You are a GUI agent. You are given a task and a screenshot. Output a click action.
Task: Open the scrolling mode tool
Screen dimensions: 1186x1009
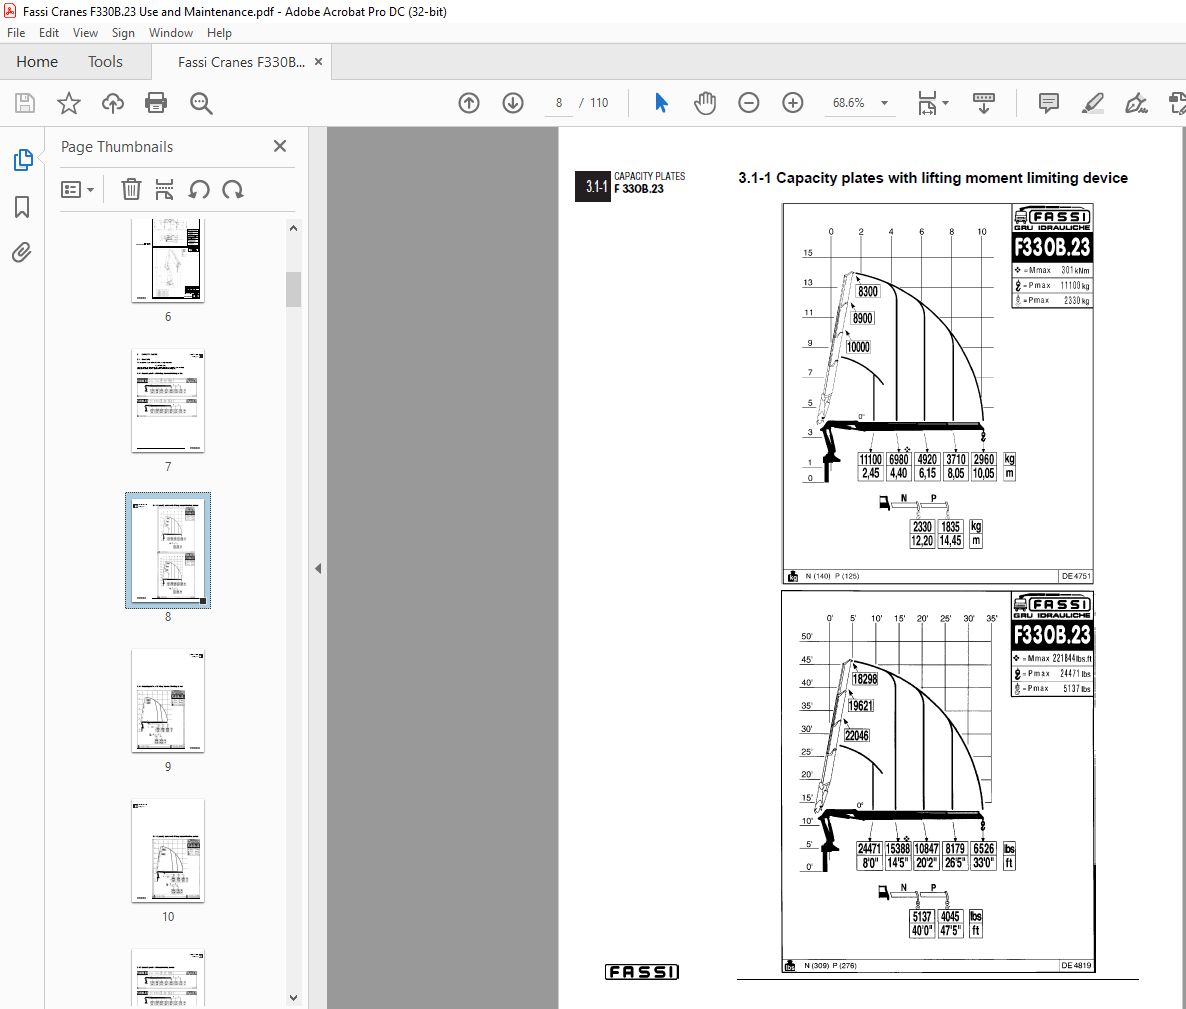coord(983,103)
